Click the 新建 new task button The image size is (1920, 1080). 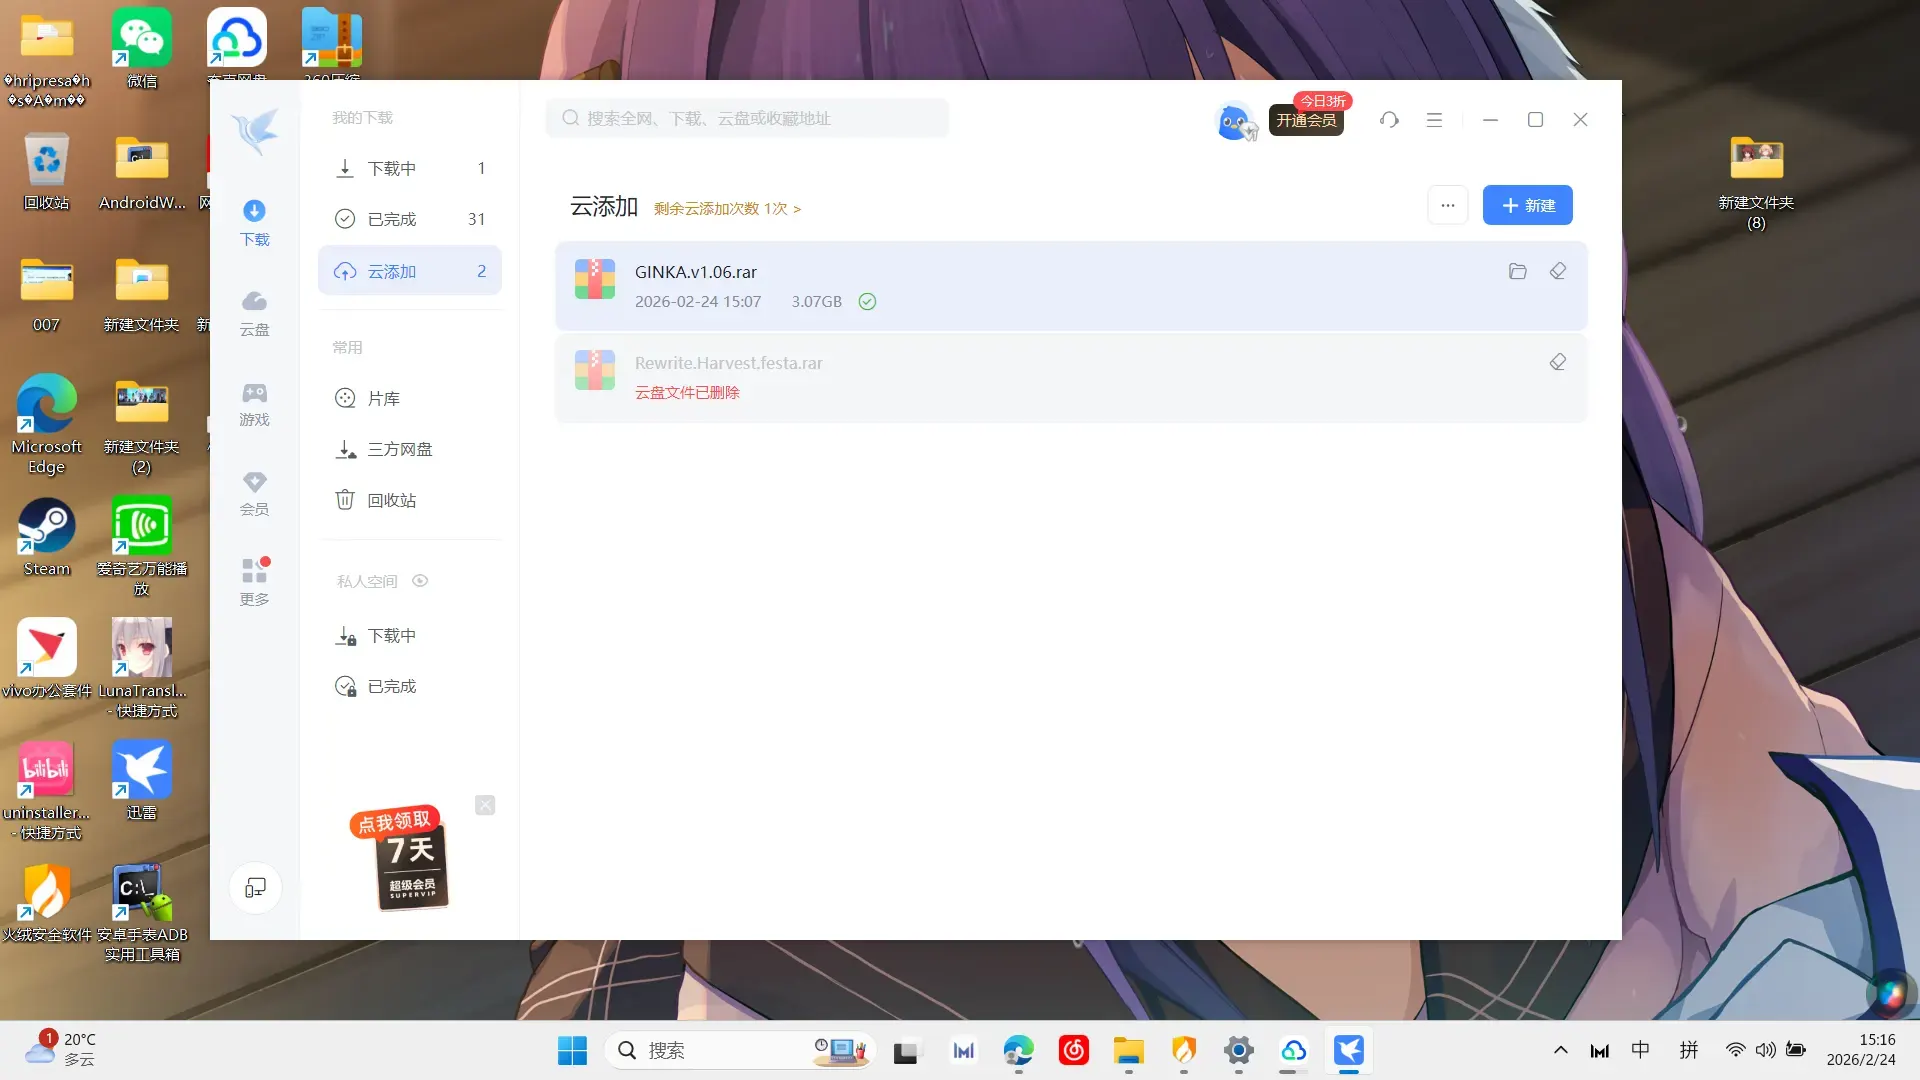tap(1527, 205)
